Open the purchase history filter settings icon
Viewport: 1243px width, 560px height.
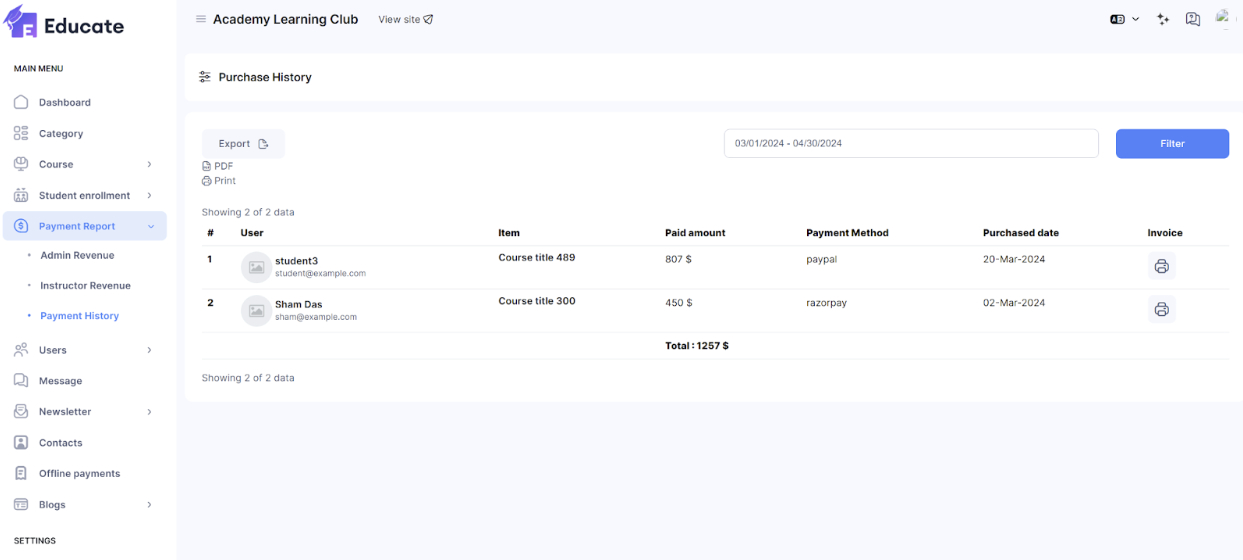(205, 77)
